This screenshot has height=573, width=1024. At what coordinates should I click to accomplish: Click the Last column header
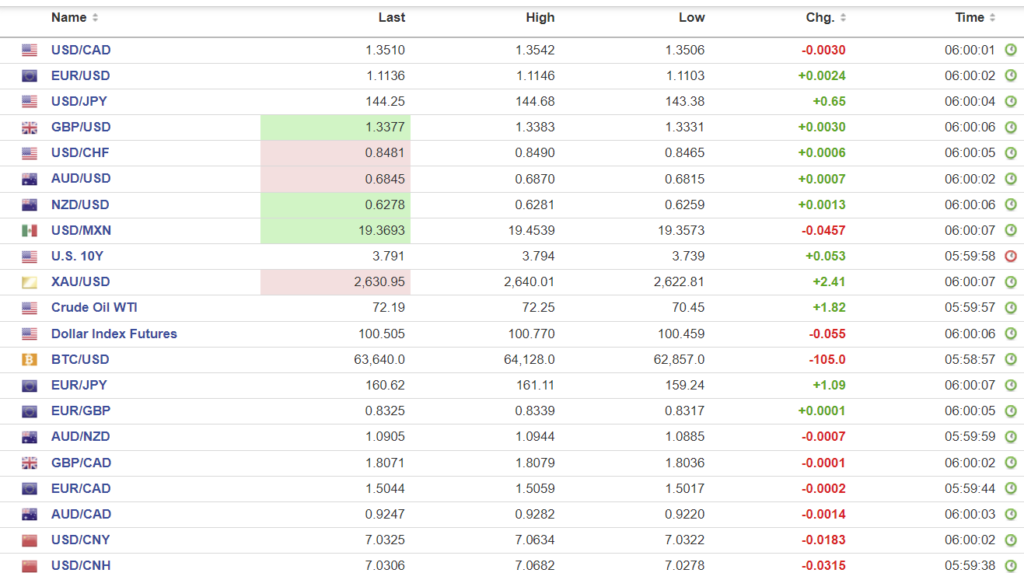[x=391, y=18]
